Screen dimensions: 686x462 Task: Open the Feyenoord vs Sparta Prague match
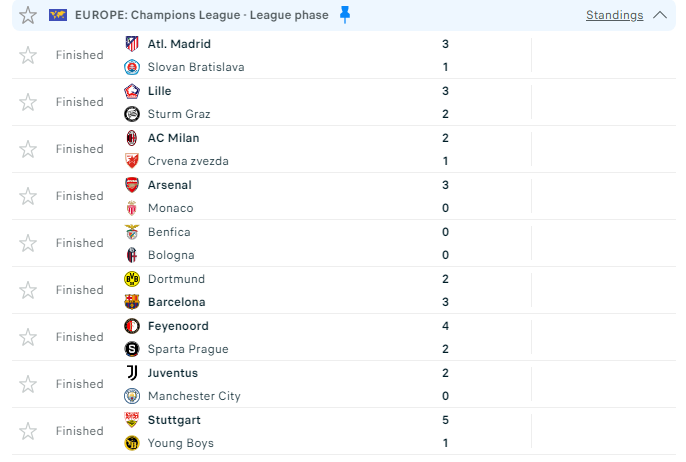click(x=344, y=337)
